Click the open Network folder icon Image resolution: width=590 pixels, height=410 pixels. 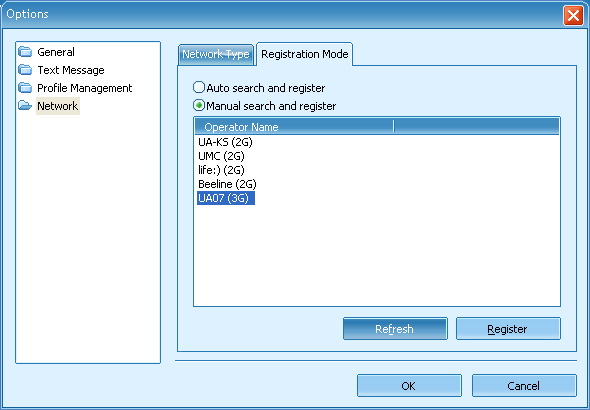(x=25, y=106)
